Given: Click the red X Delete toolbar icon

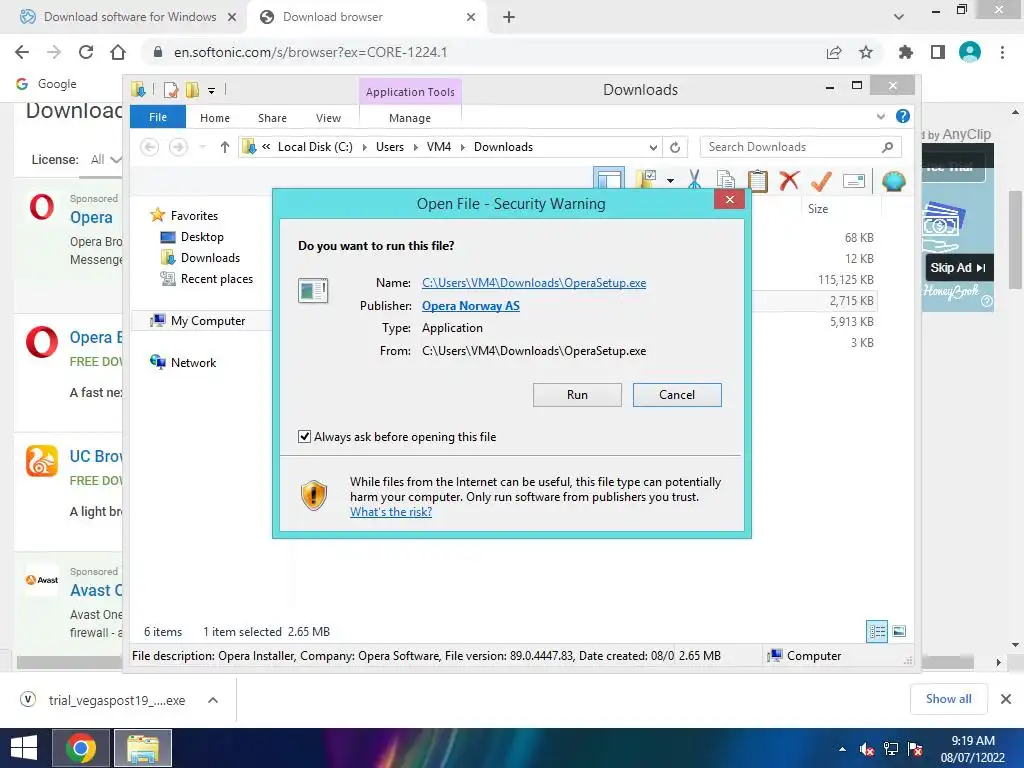Looking at the screenshot, I should [x=790, y=180].
